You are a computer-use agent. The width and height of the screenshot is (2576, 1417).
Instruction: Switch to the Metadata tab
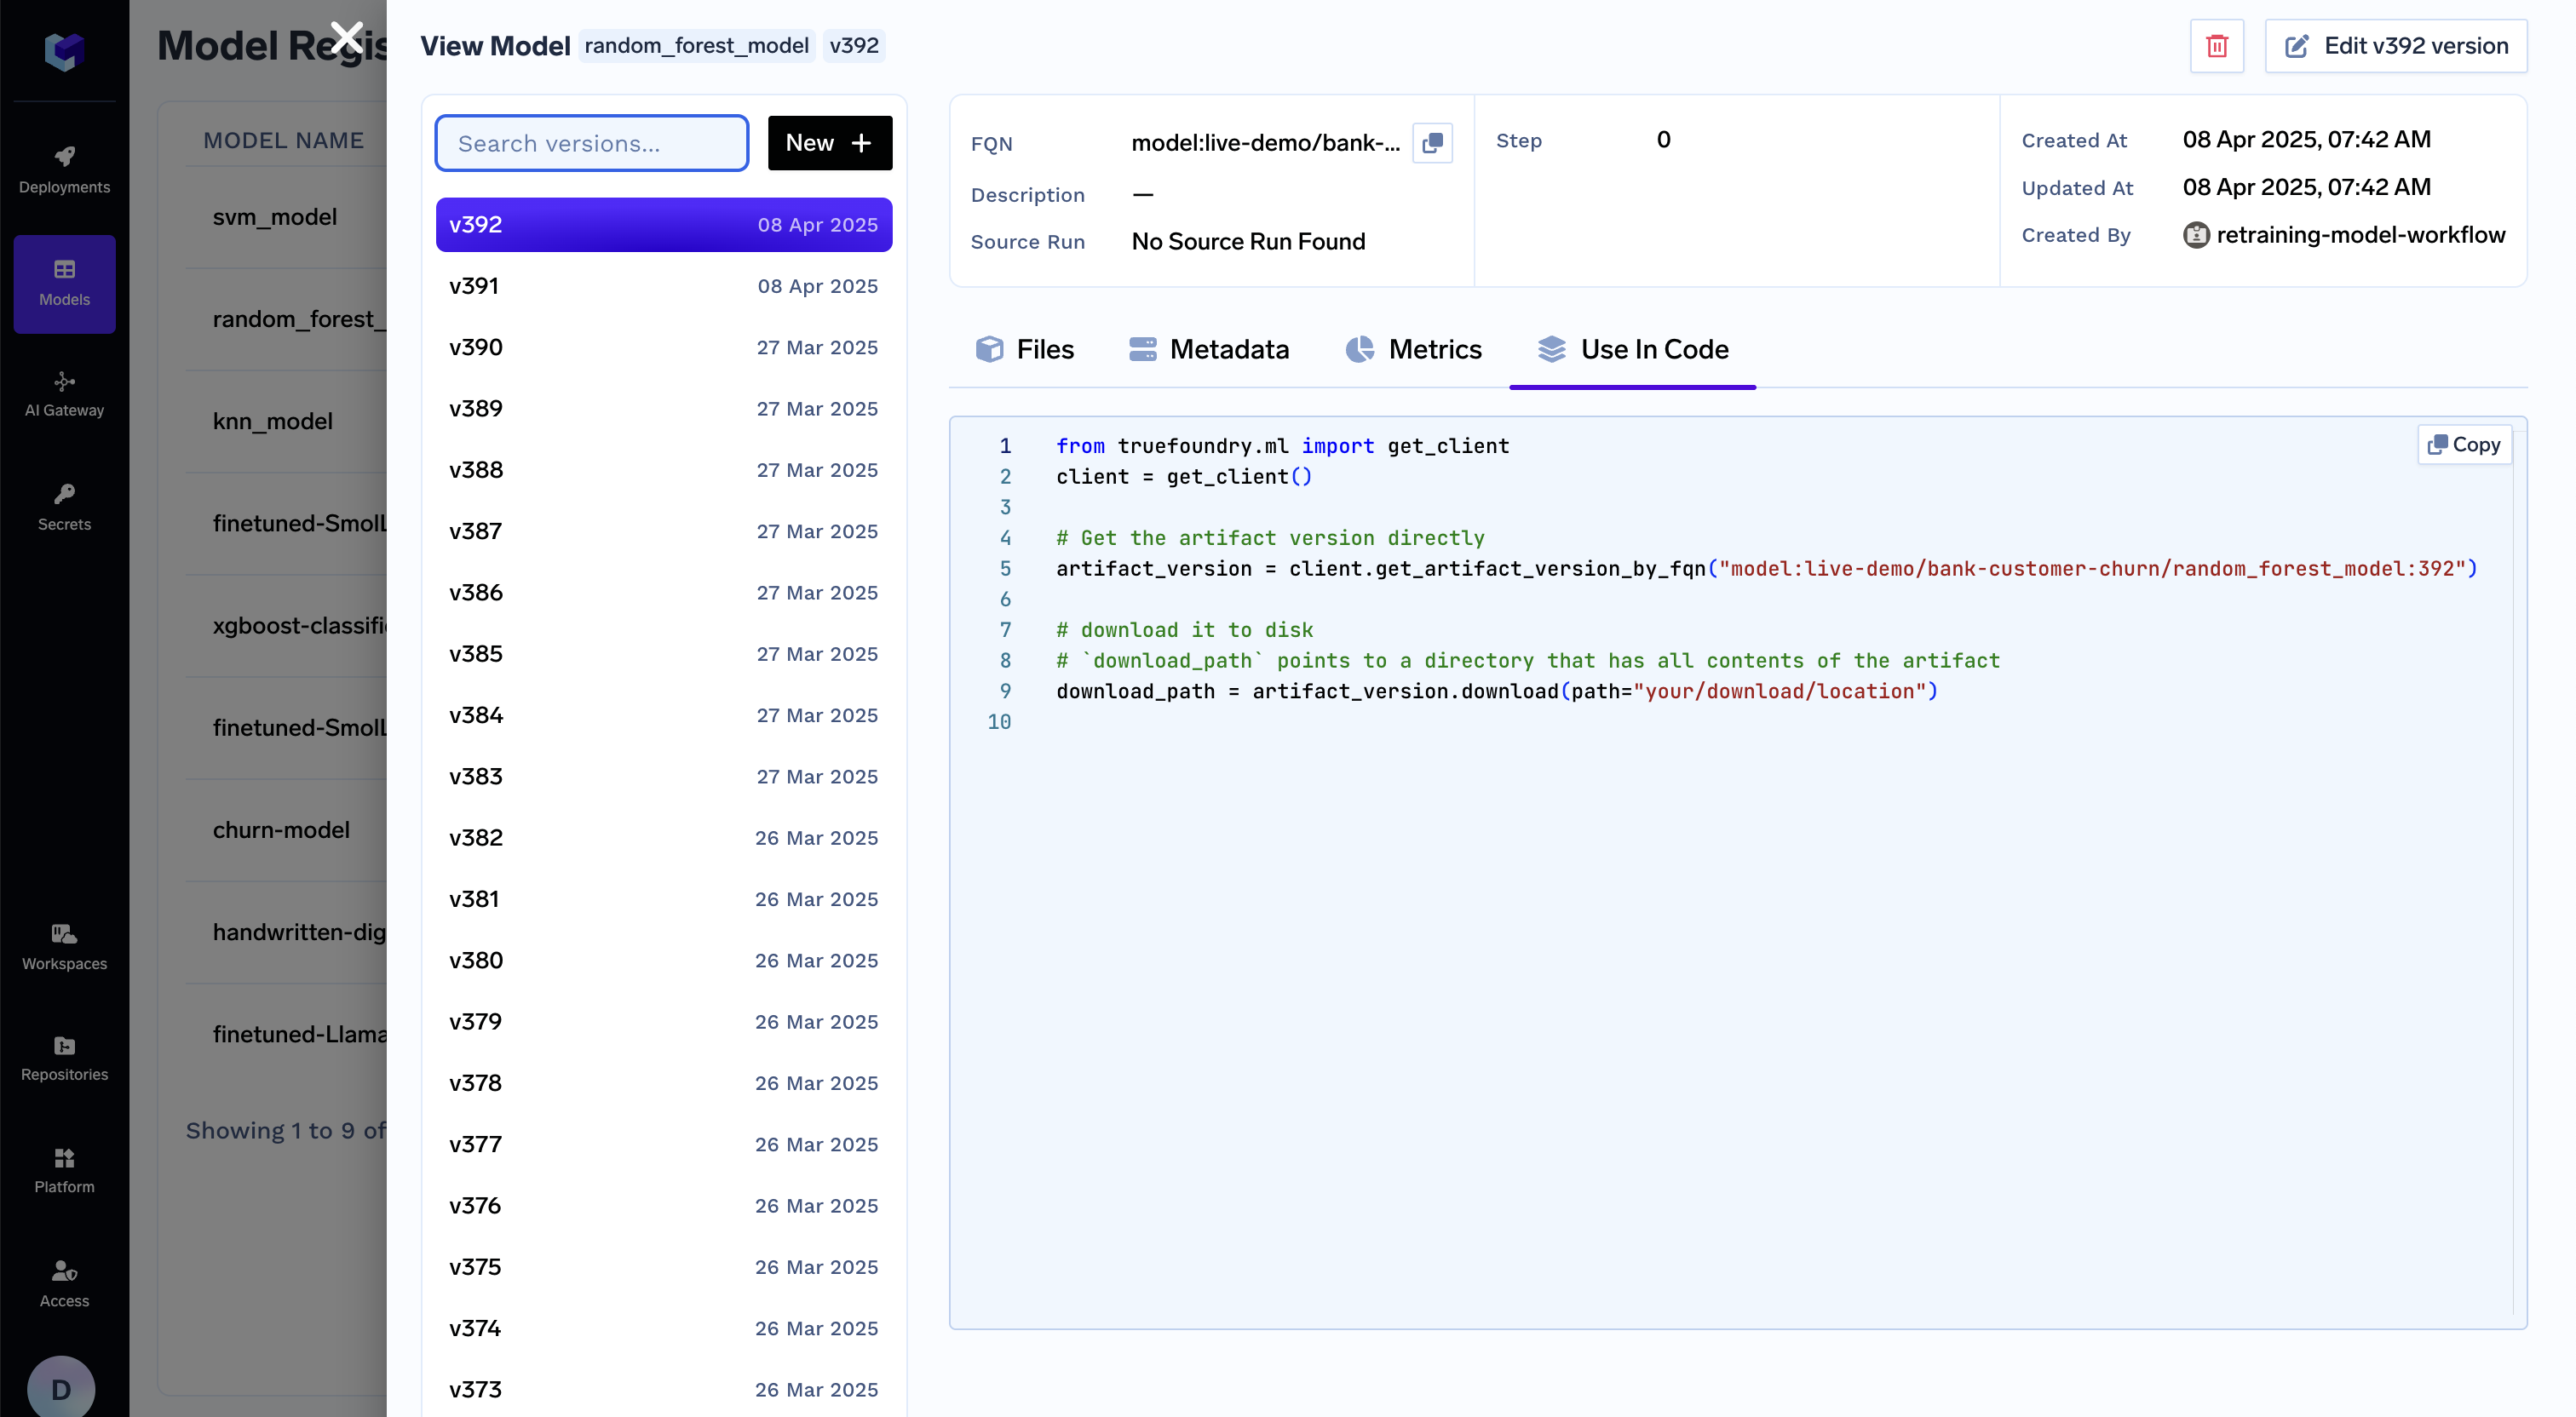click(x=1208, y=349)
